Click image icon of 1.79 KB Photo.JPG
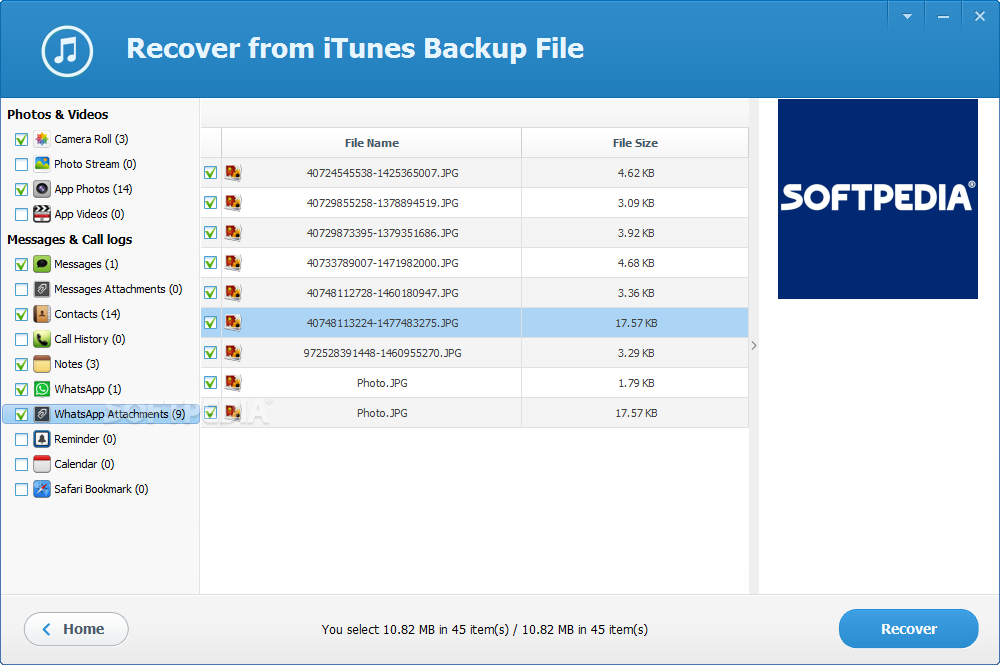1000x665 pixels. coord(233,382)
